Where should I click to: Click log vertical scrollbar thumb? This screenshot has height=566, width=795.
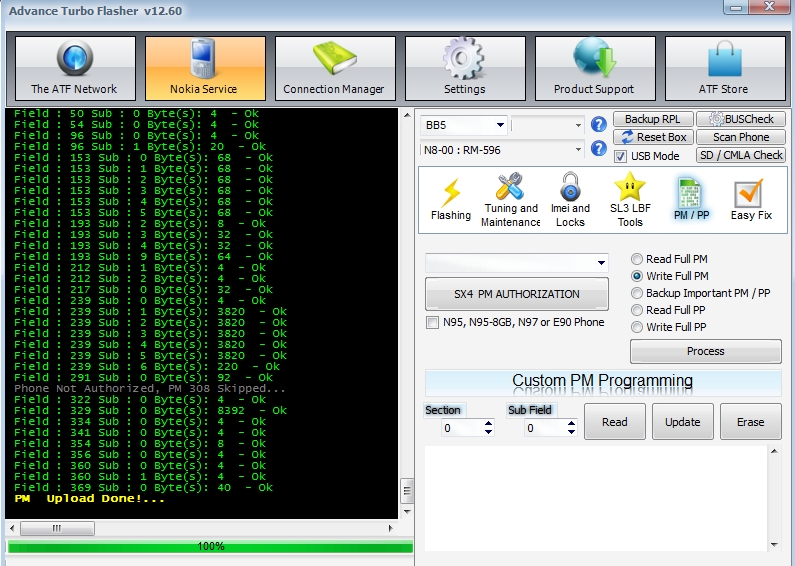(407, 490)
